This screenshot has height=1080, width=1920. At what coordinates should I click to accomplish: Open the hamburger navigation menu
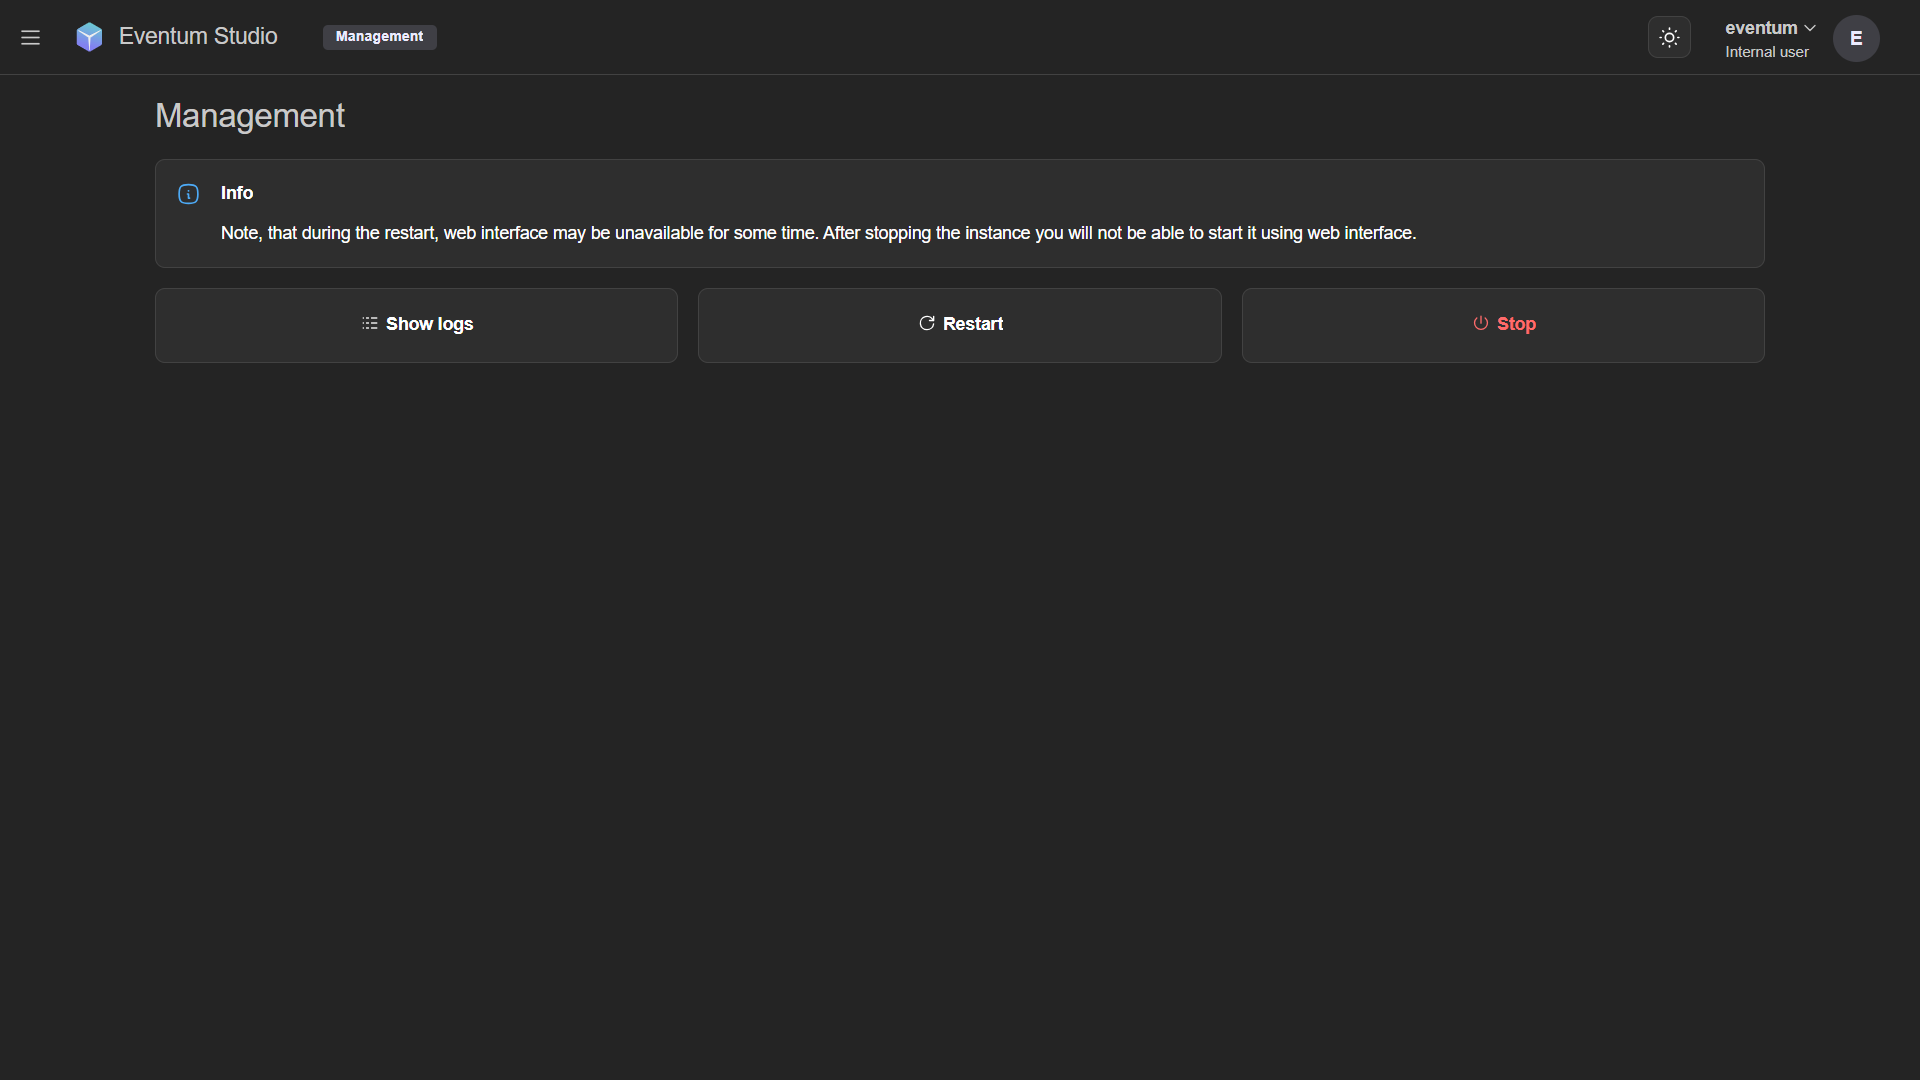(x=30, y=37)
